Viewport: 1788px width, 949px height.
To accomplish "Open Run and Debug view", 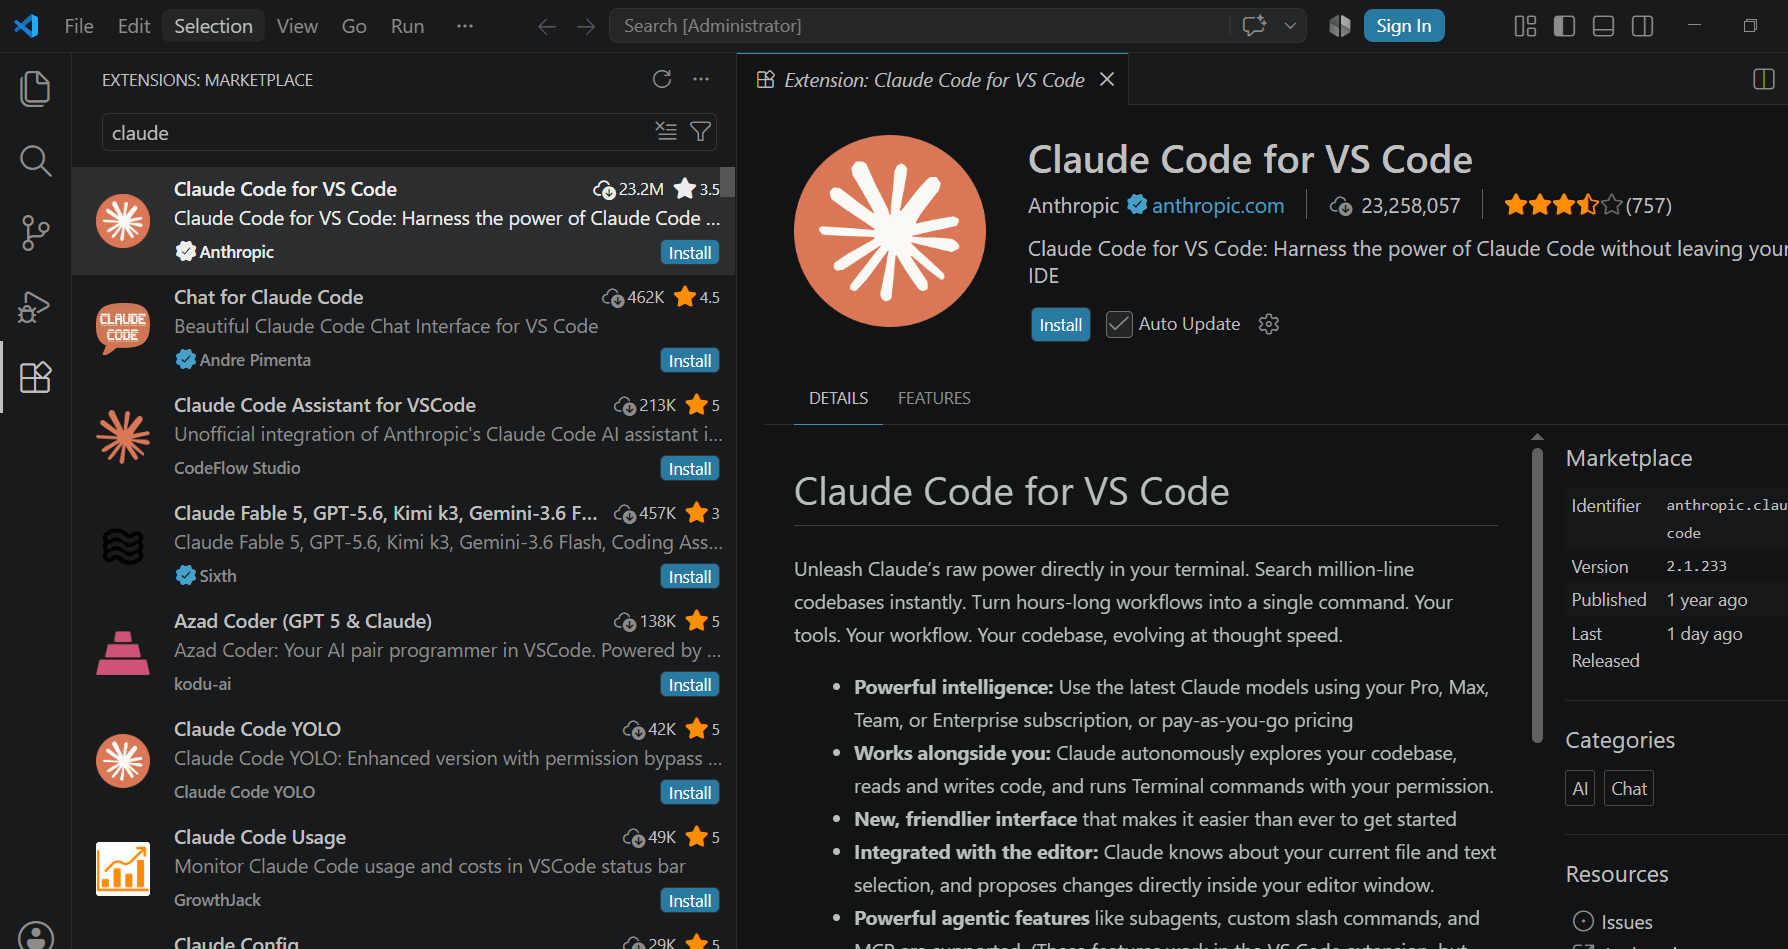I will coord(35,306).
